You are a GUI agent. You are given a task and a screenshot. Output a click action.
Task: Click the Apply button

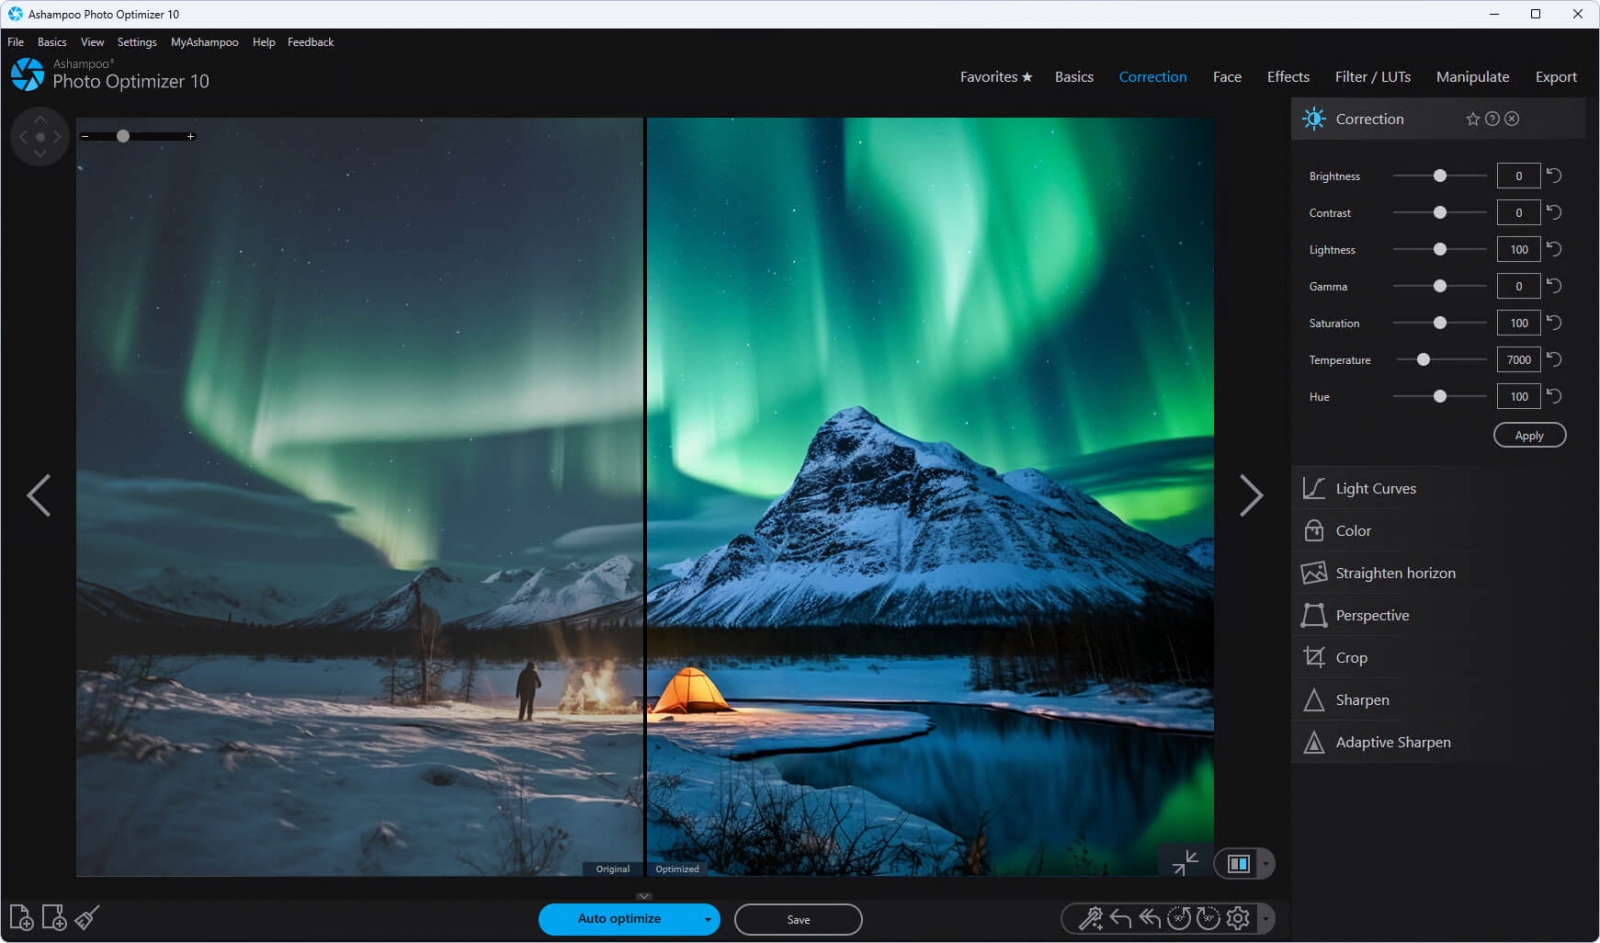1528,435
